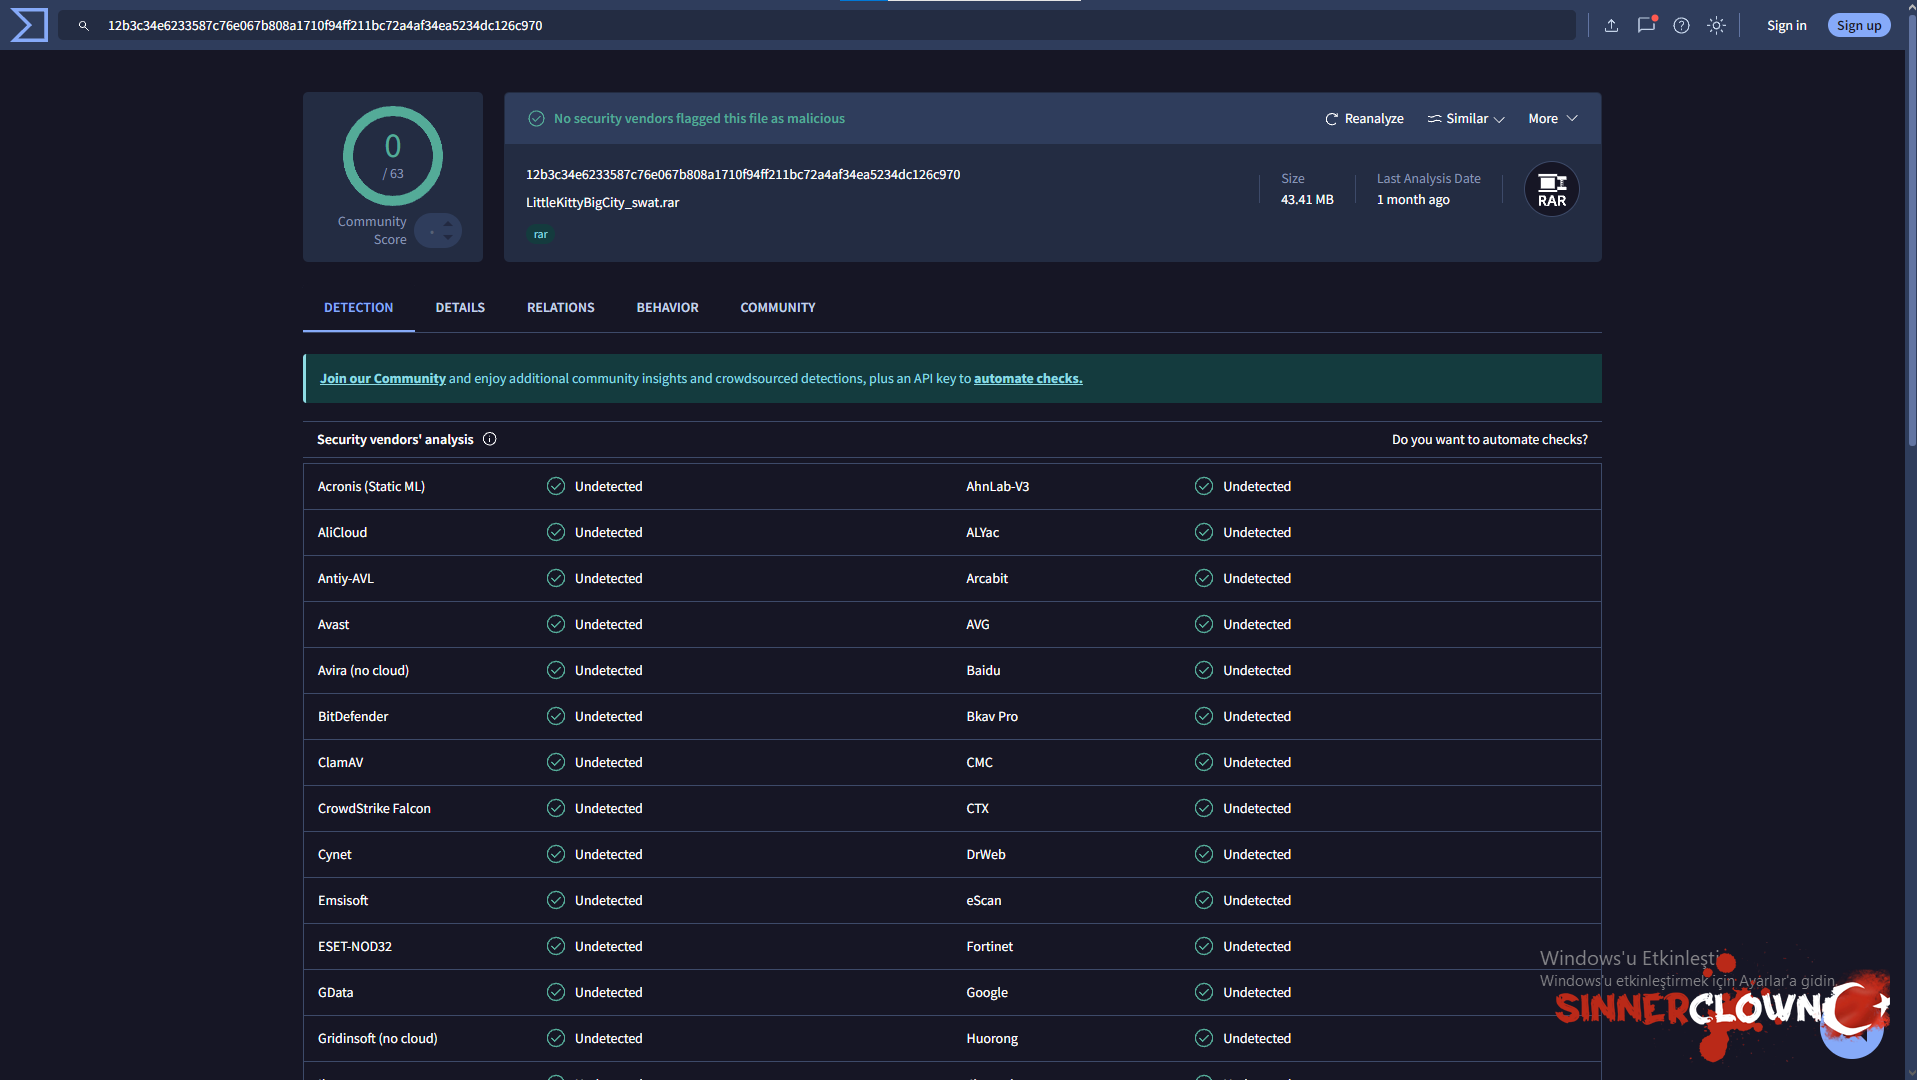Viewport: 1917px width, 1080px height.
Task: Click the Sign in link
Action: (x=1786, y=26)
